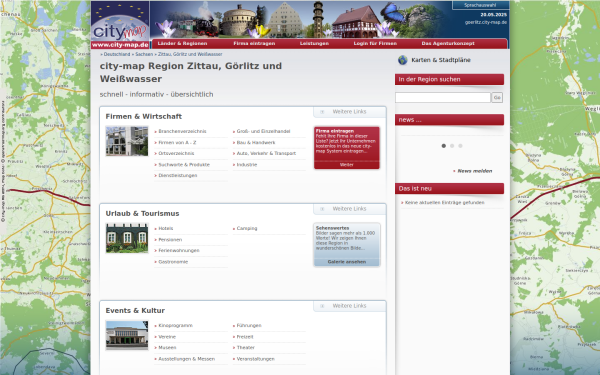Expand Weitere Links in Firmen & Wirtschaft
Image resolution: width=600 pixels, height=375 pixels.
pyautogui.click(x=349, y=112)
